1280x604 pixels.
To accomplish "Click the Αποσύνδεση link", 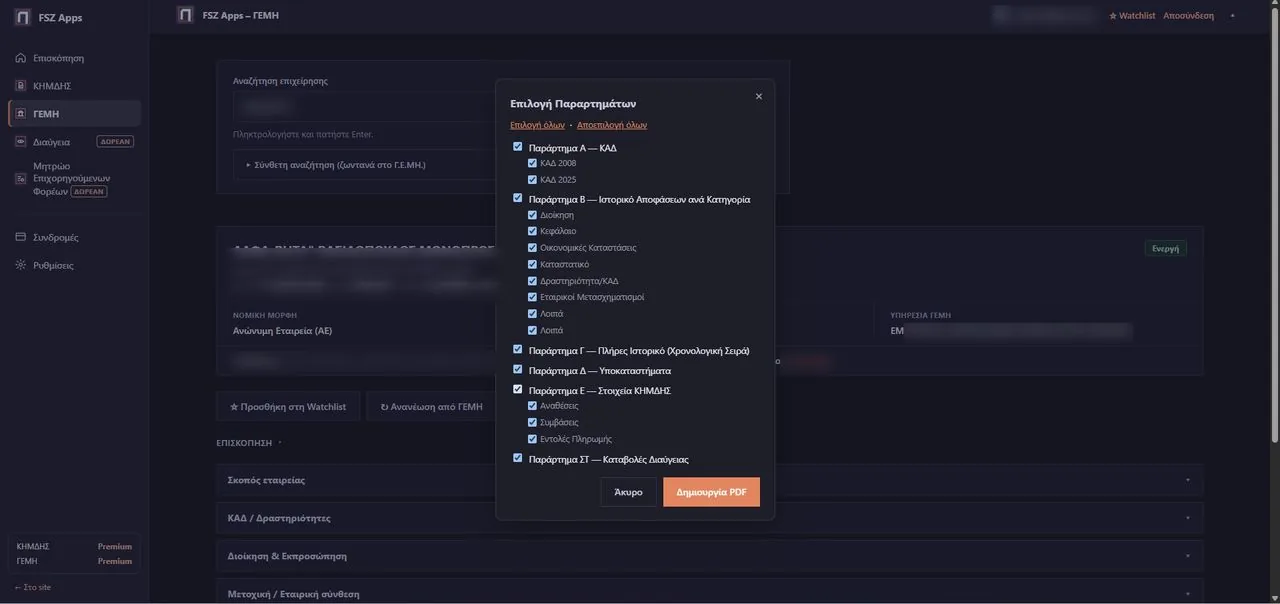I will pos(1188,16).
